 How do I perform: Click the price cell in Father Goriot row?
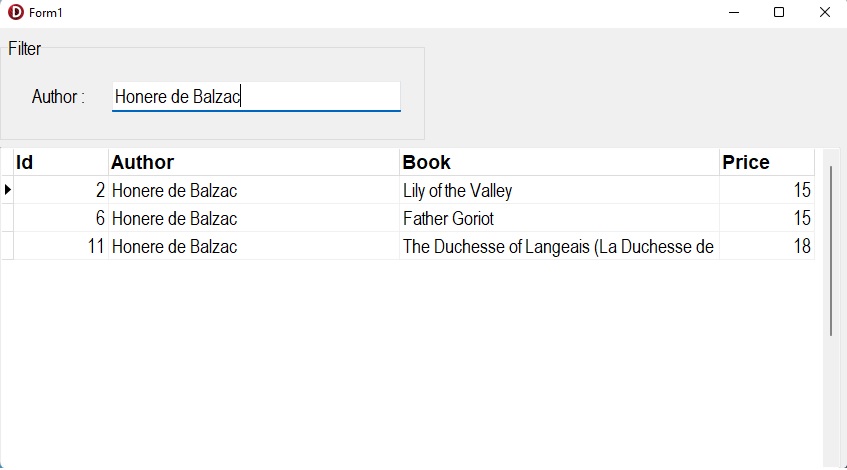(x=766, y=219)
